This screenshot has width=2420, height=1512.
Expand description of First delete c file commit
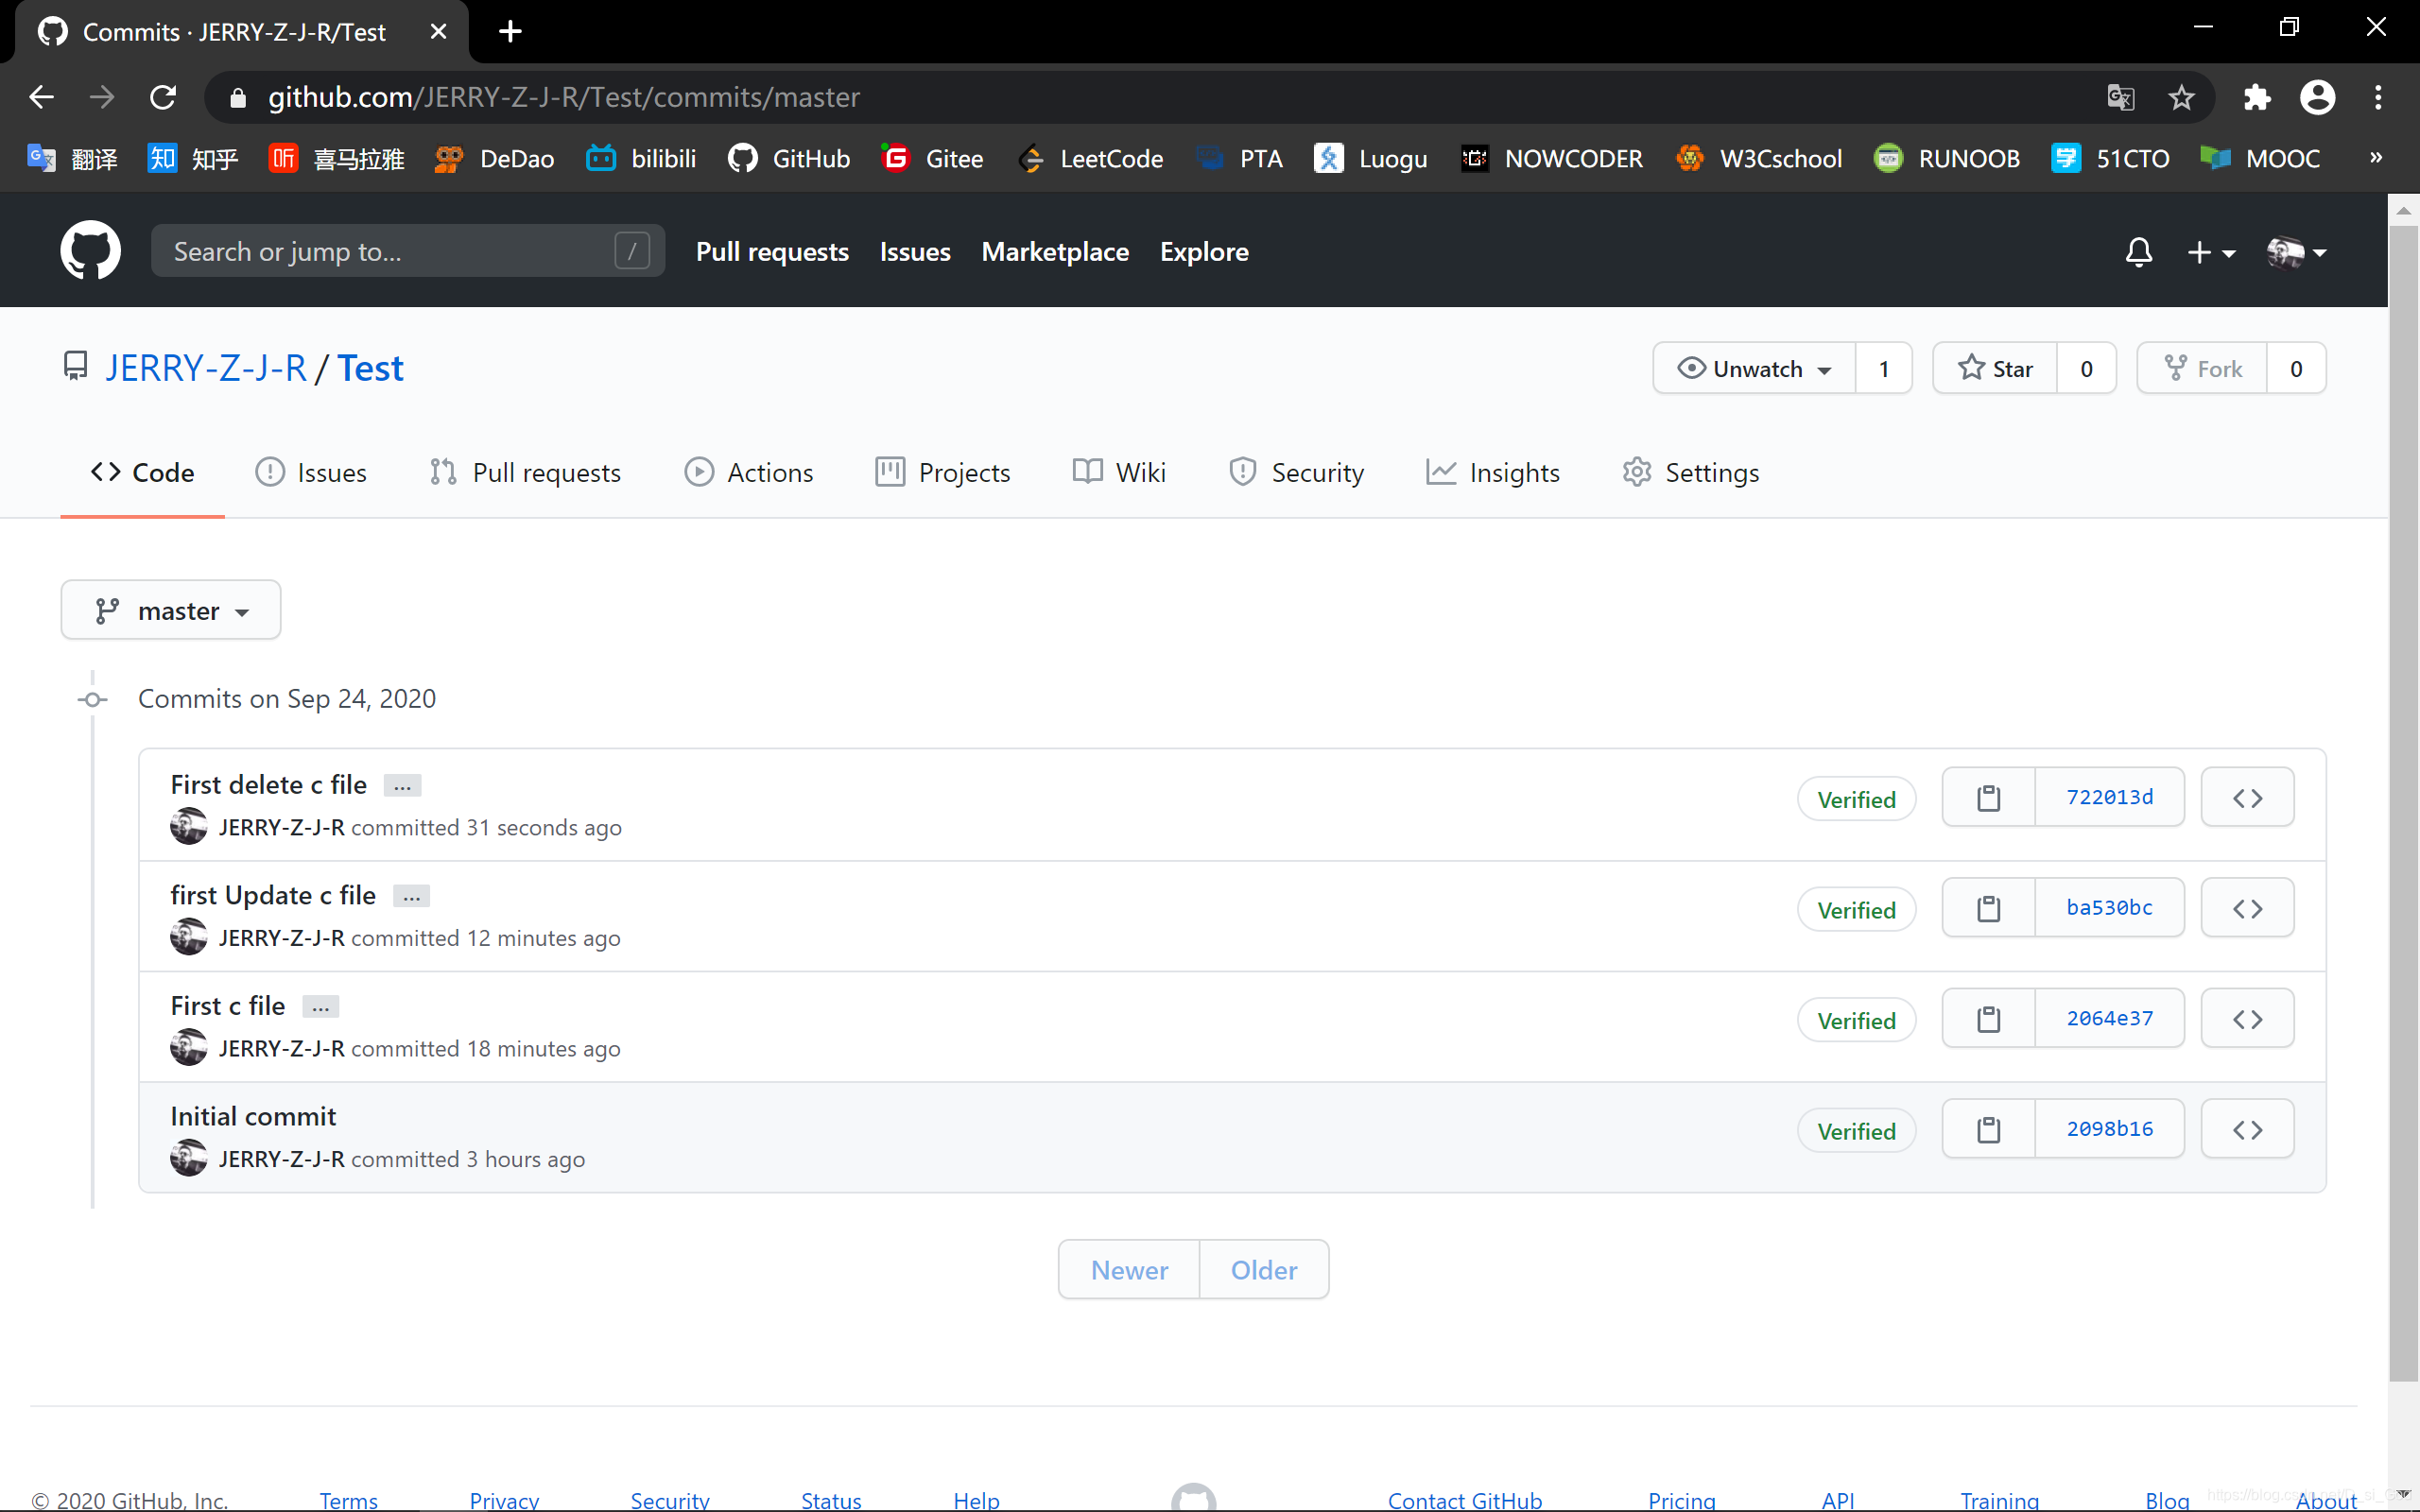click(x=402, y=787)
